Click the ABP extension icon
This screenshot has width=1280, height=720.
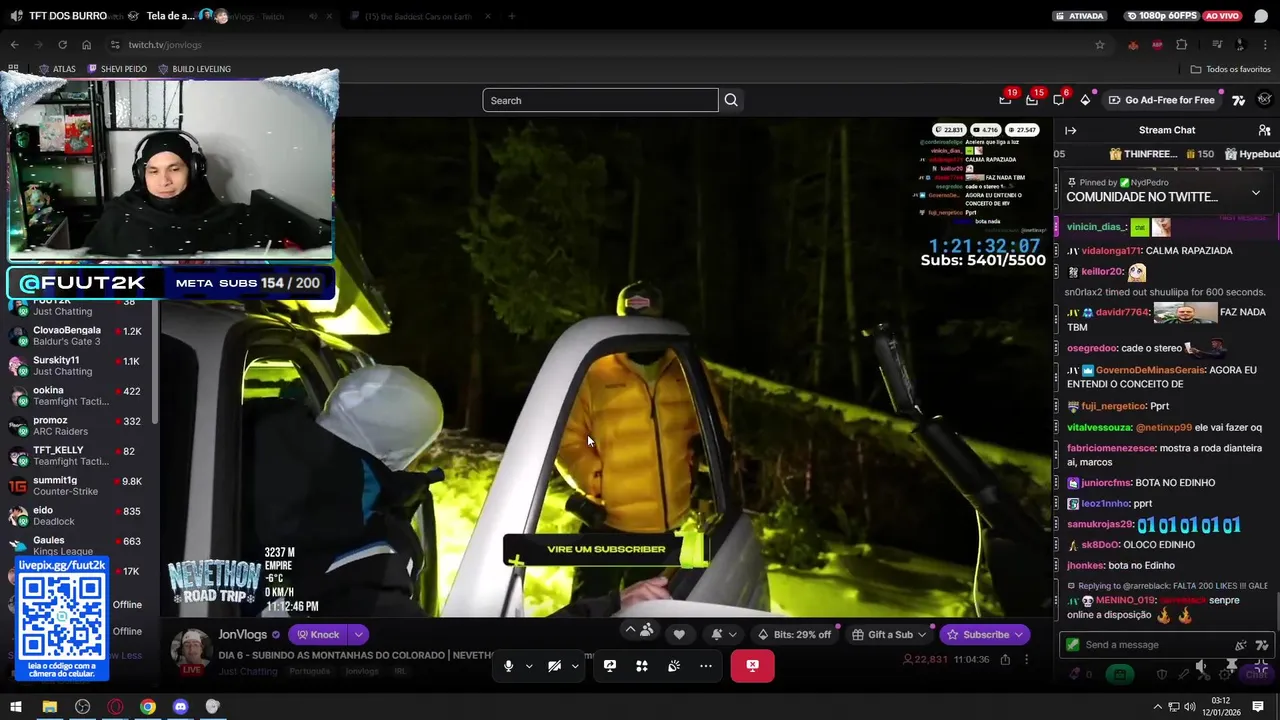(x=1157, y=45)
